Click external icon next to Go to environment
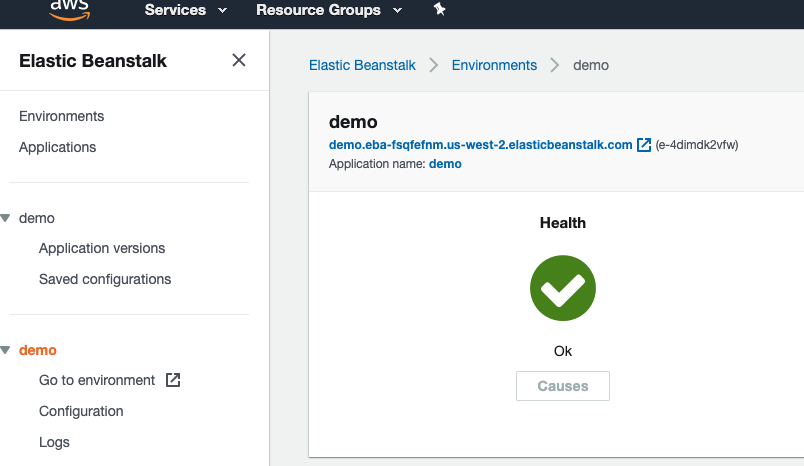The image size is (804, 466). click(x=173, y=380)
